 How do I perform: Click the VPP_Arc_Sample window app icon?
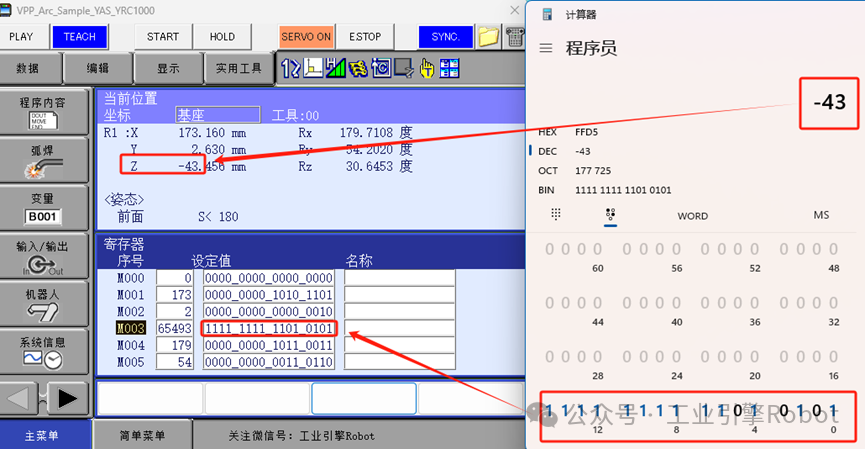pyautogui.click(x=6, y=10)
